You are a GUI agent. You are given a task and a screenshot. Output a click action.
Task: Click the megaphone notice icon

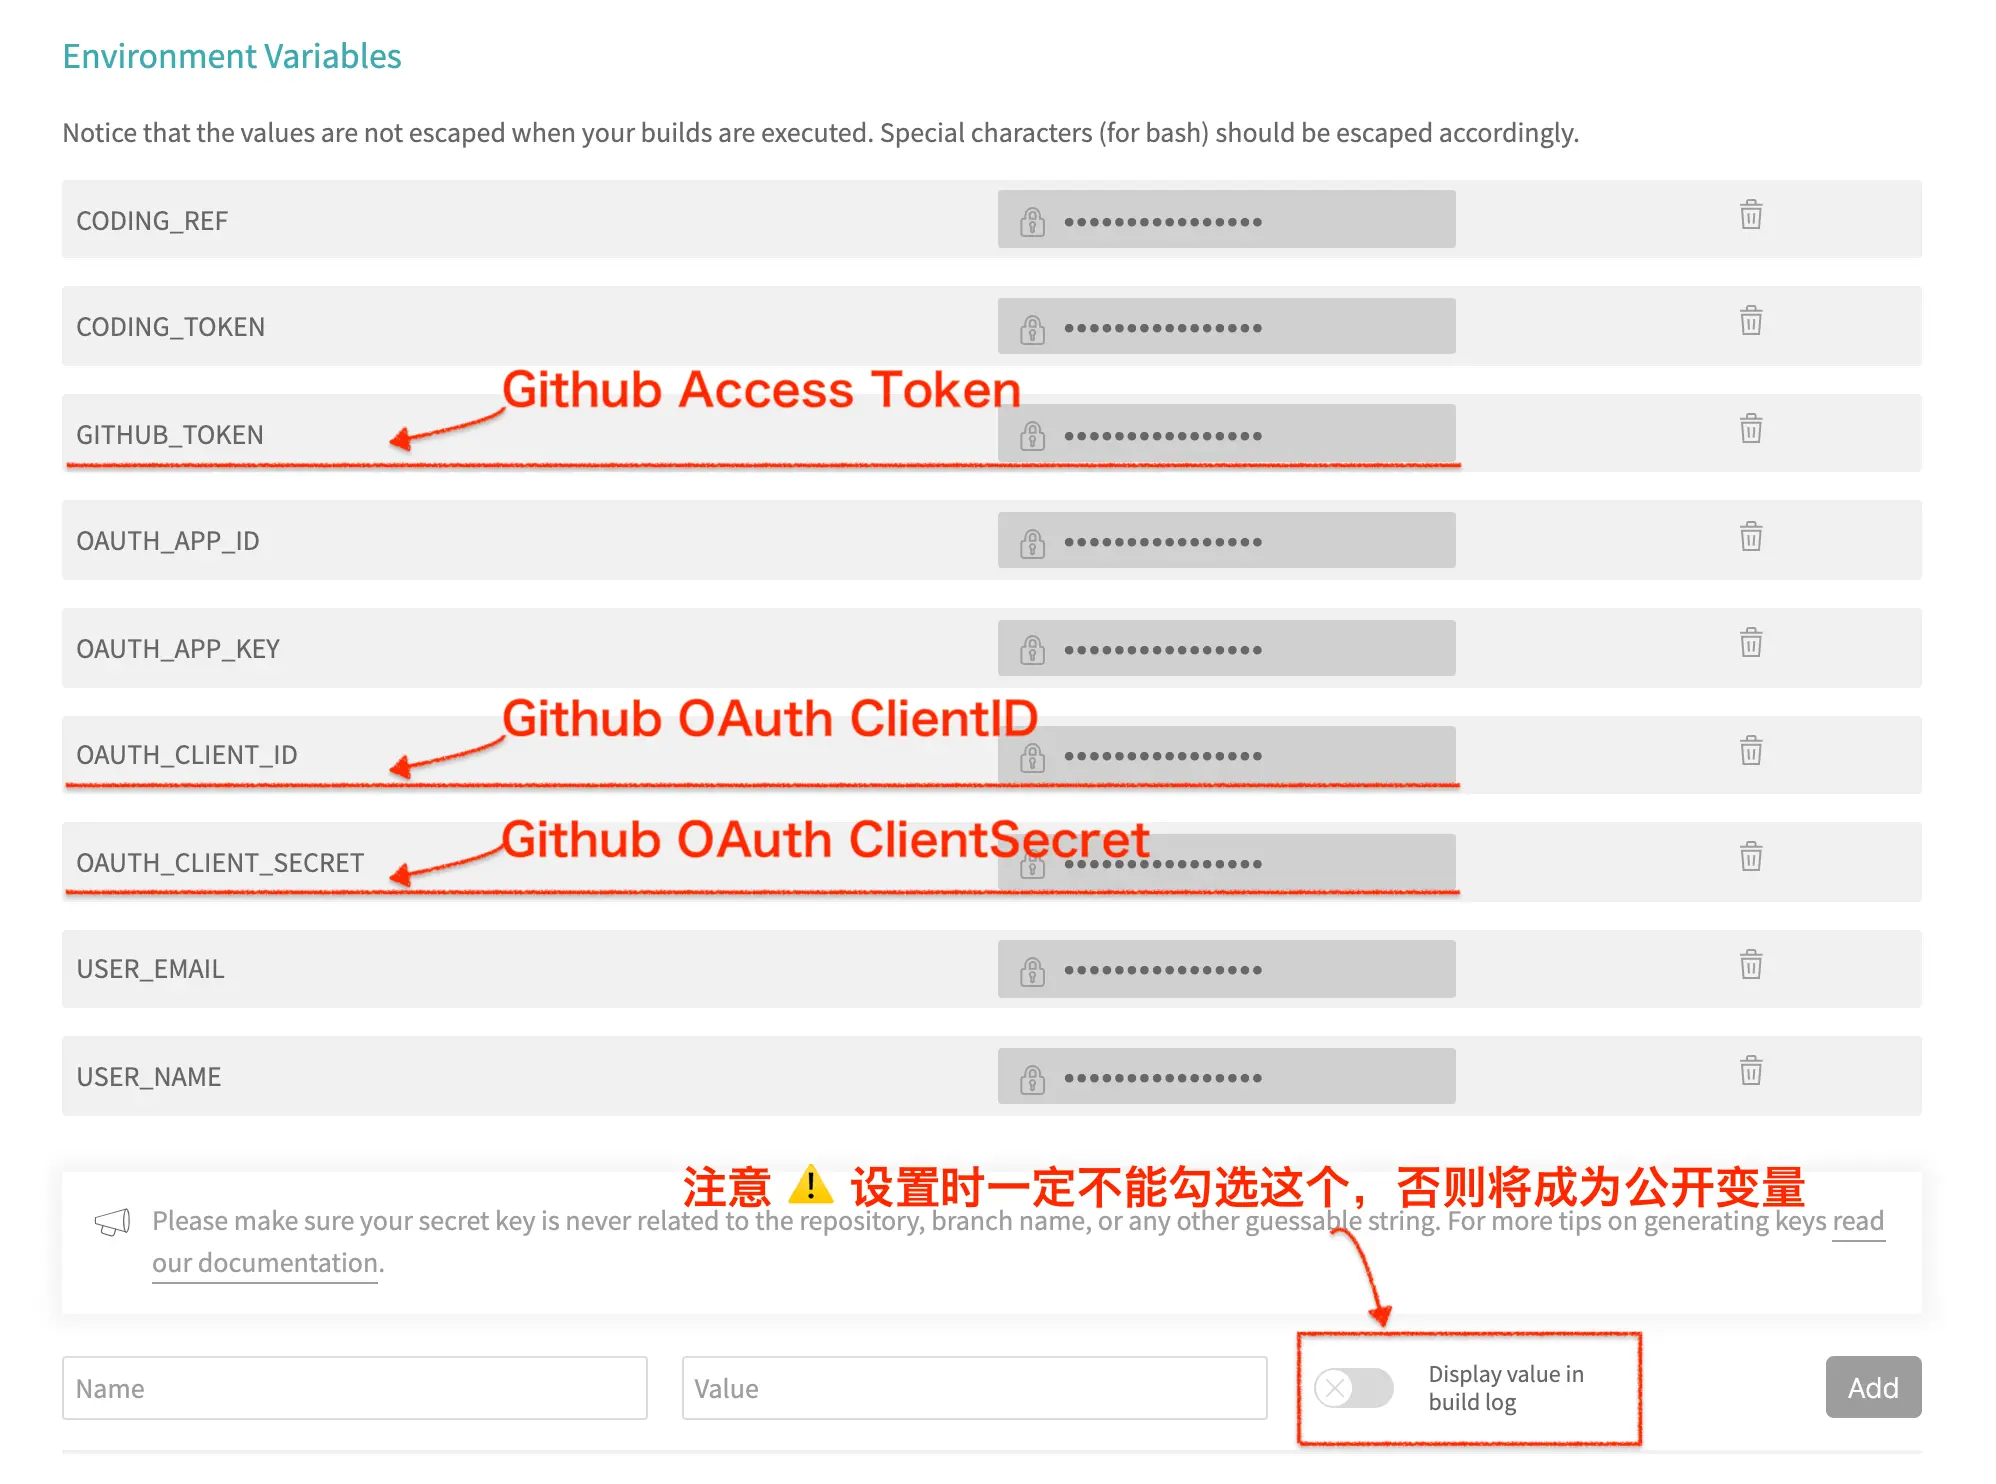tap(112, 1222)
